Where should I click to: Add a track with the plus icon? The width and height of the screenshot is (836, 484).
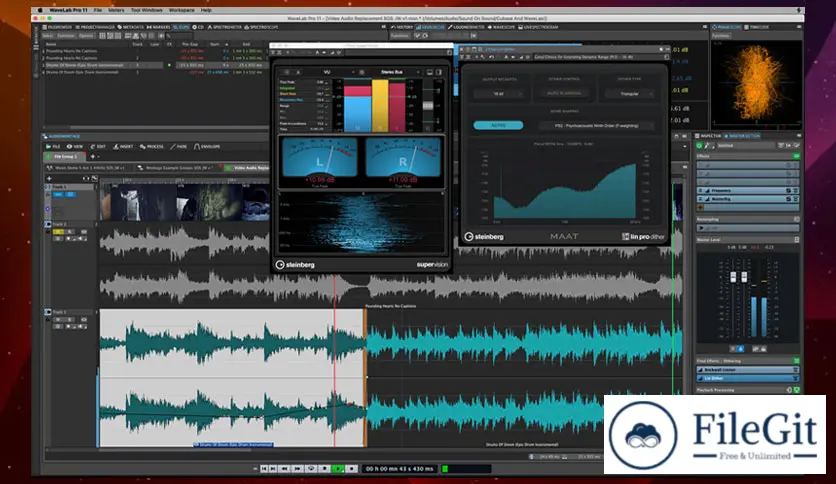pyautogui.click(x=50, y=179)
